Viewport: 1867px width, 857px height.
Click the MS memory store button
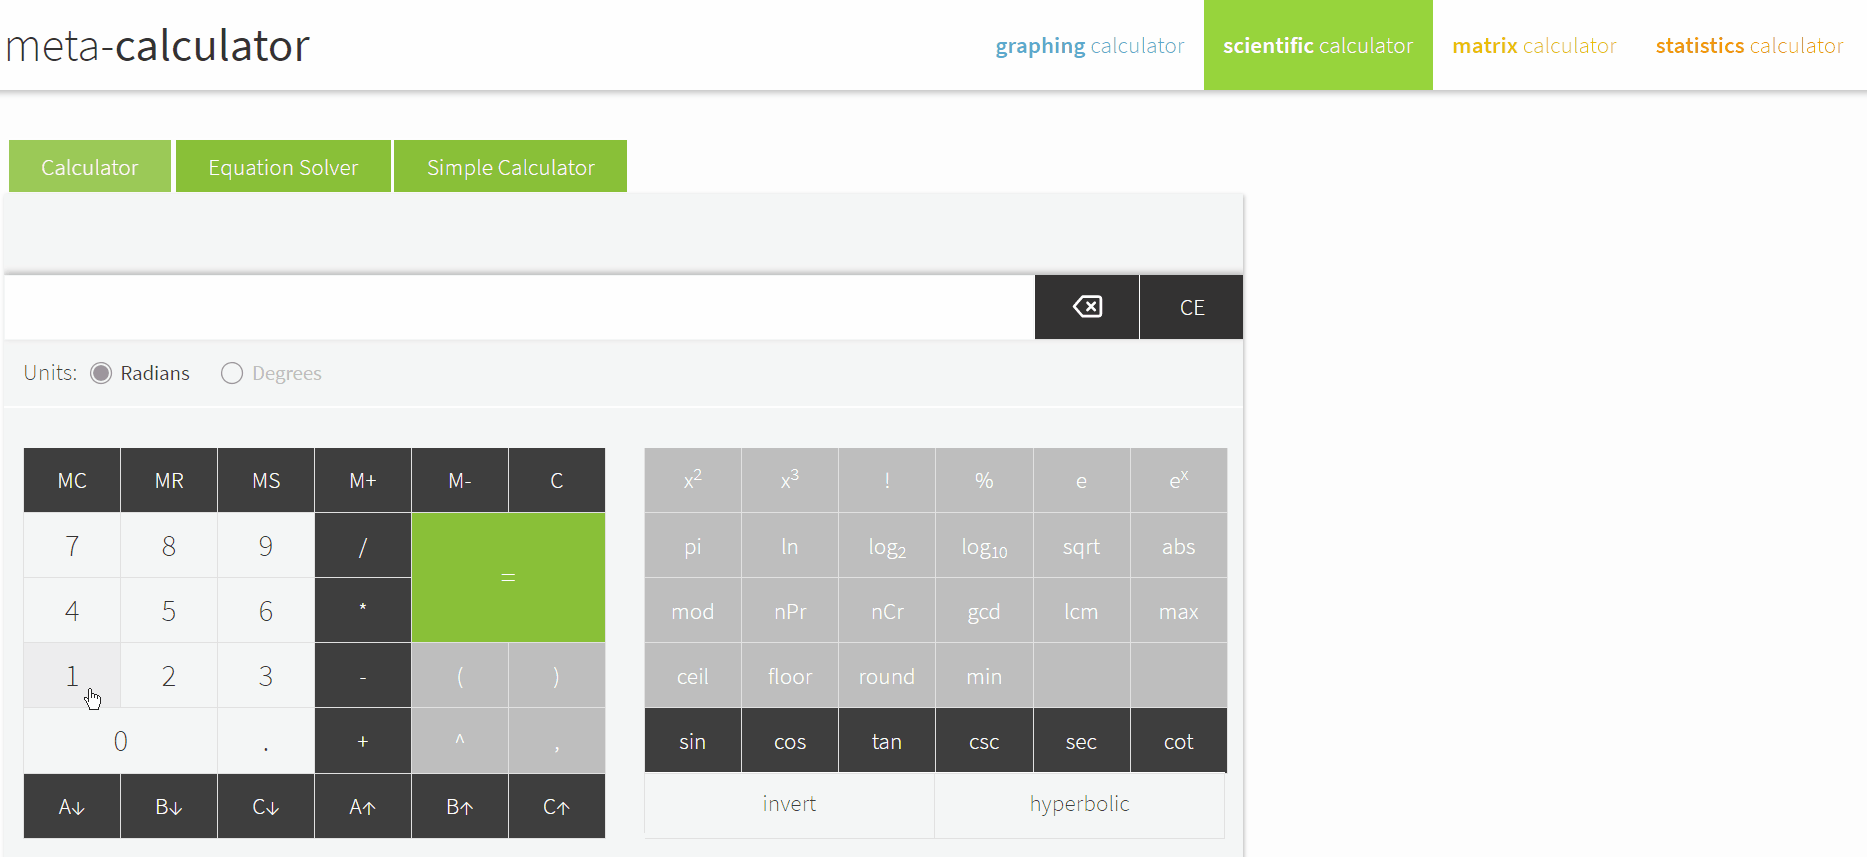tap(266, 480)
